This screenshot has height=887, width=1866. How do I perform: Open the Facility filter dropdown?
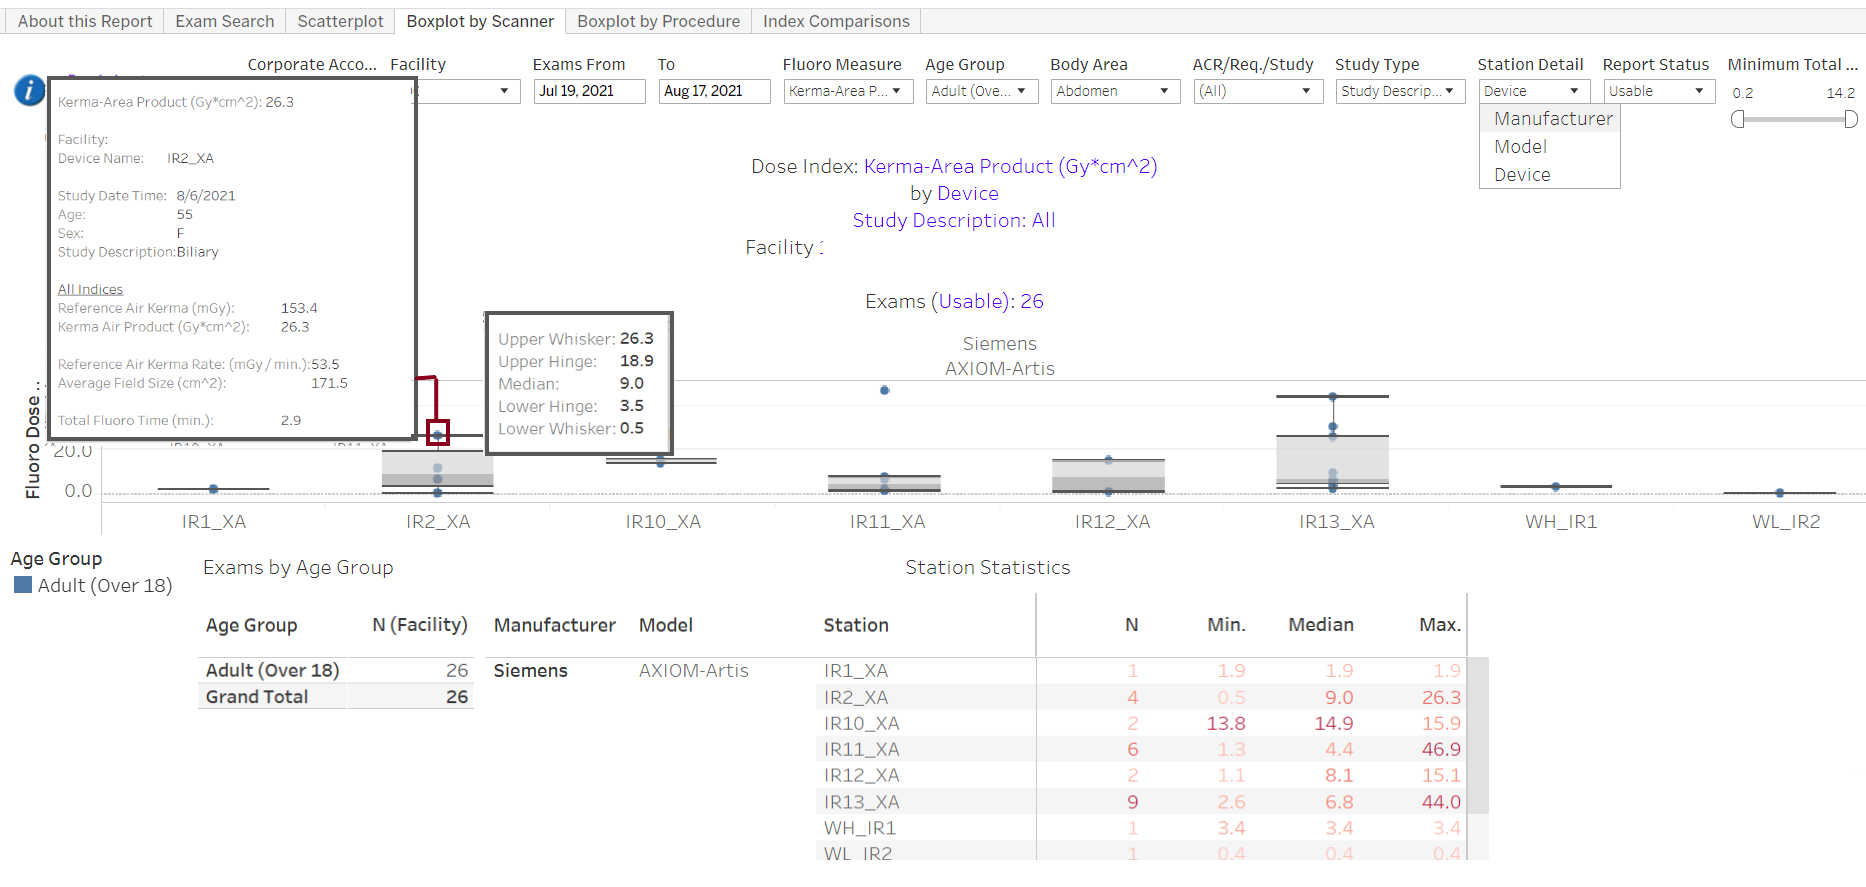pyautogui.click(x=506, y=91)
